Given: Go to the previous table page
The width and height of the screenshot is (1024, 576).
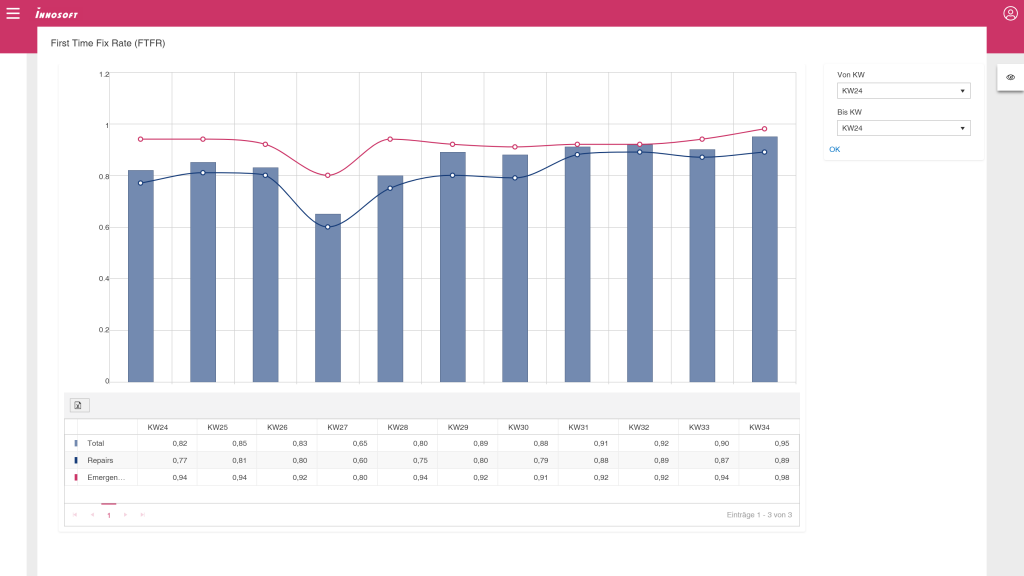Looking at the screenshot, I should 92,515.
